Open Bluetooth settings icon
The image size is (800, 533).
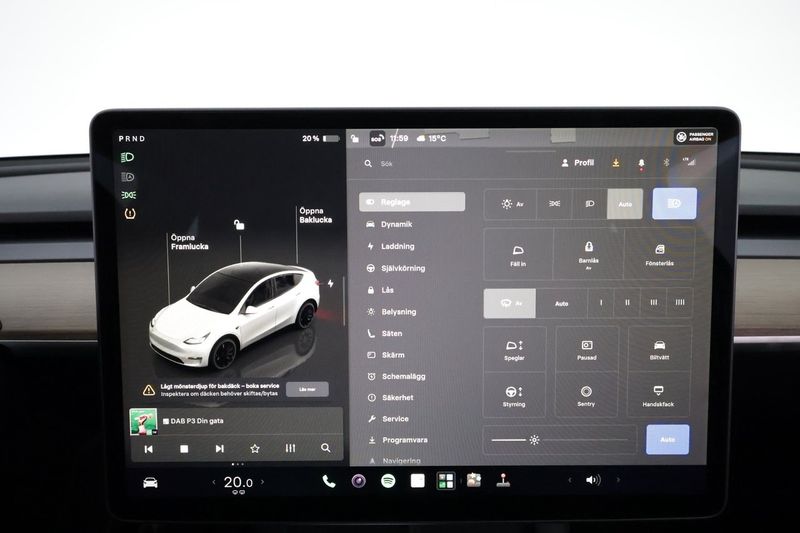[666, 163]
